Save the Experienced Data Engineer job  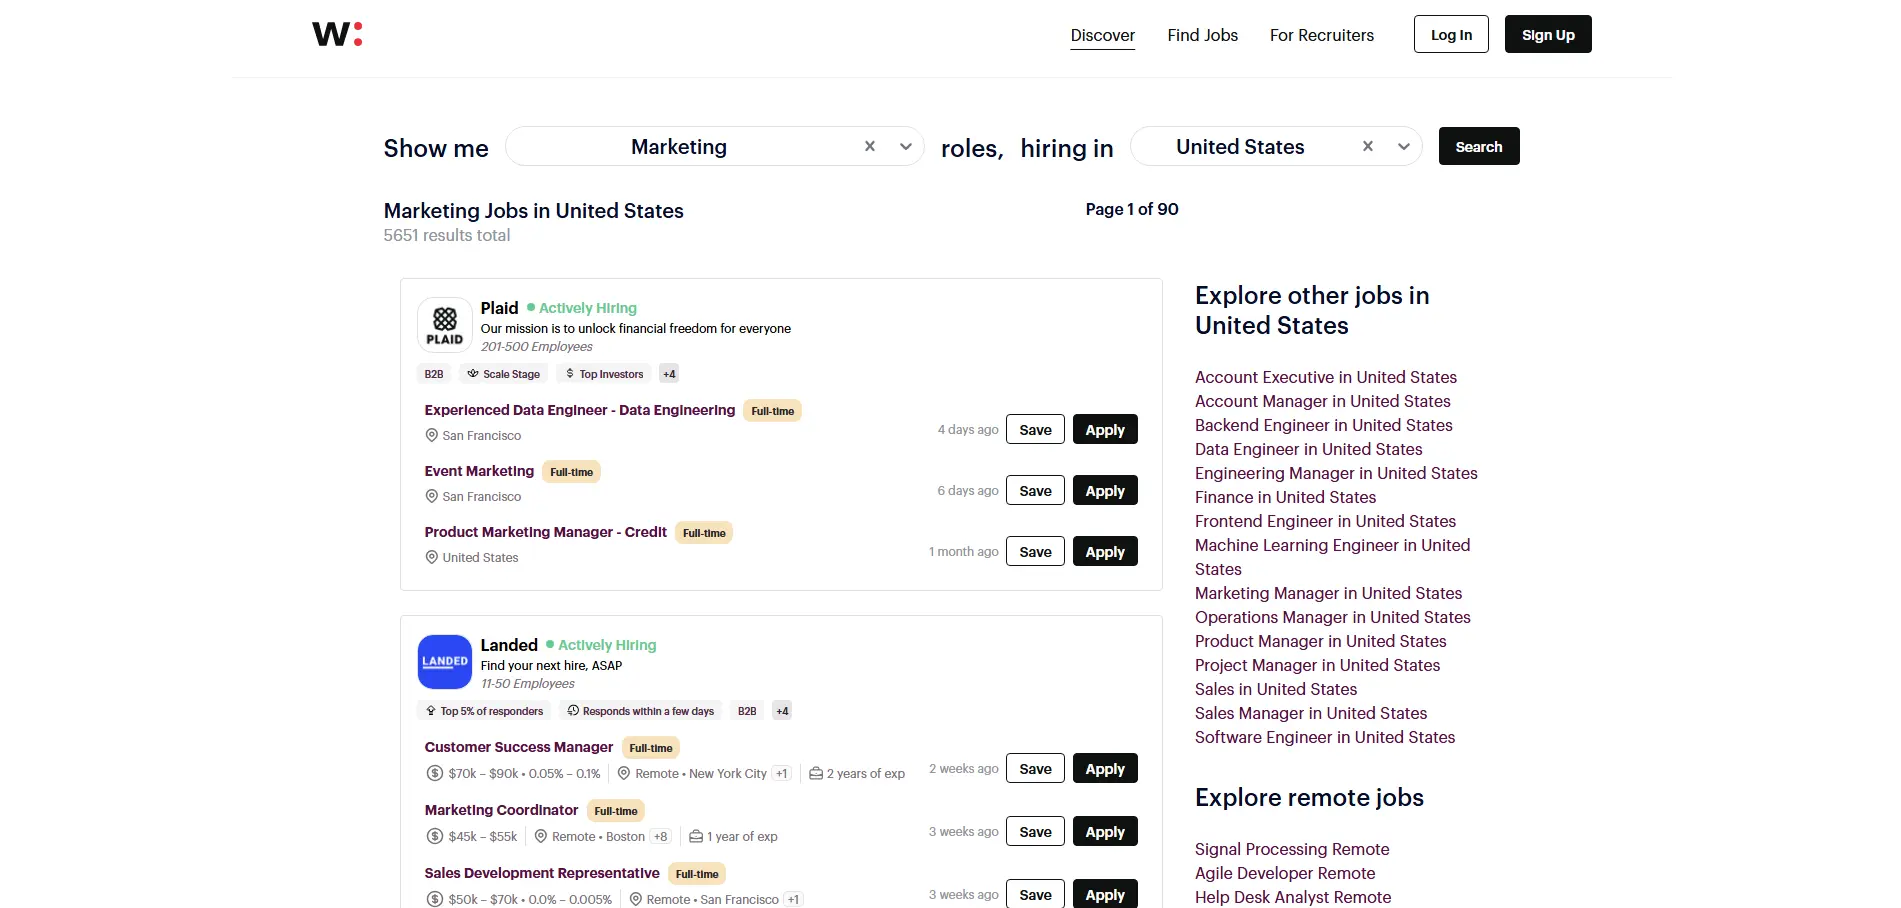coord(1035,429)
